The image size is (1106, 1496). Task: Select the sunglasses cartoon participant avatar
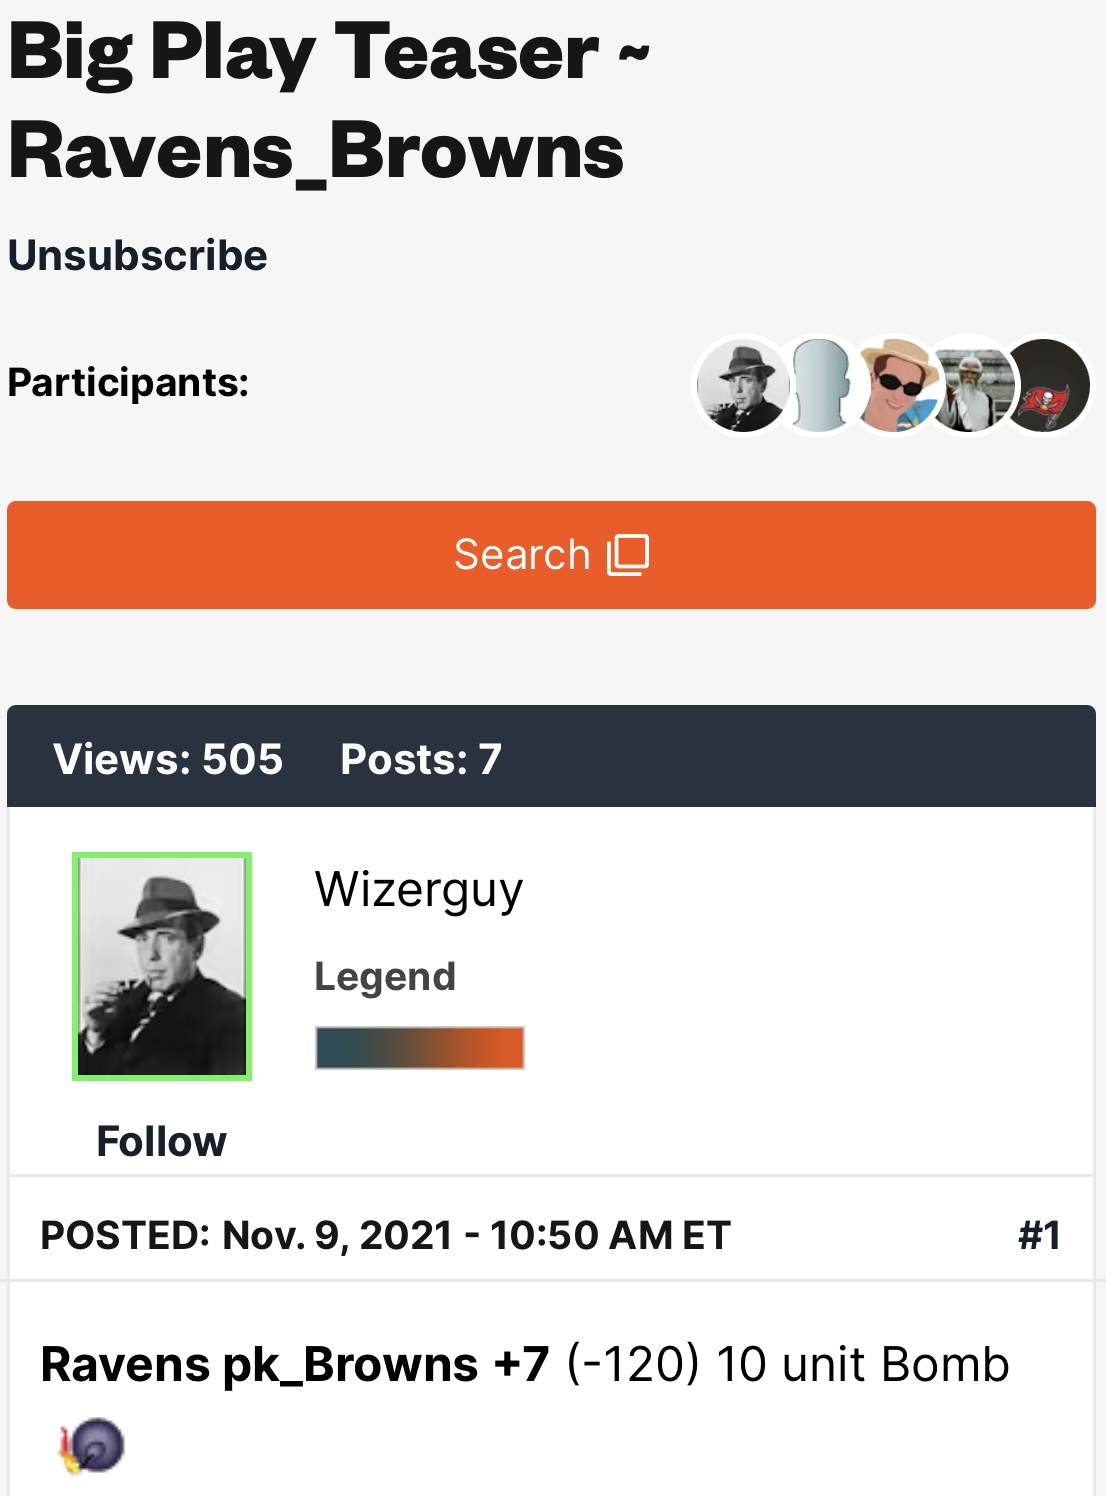pyautogui.click(x=893, y=385)
